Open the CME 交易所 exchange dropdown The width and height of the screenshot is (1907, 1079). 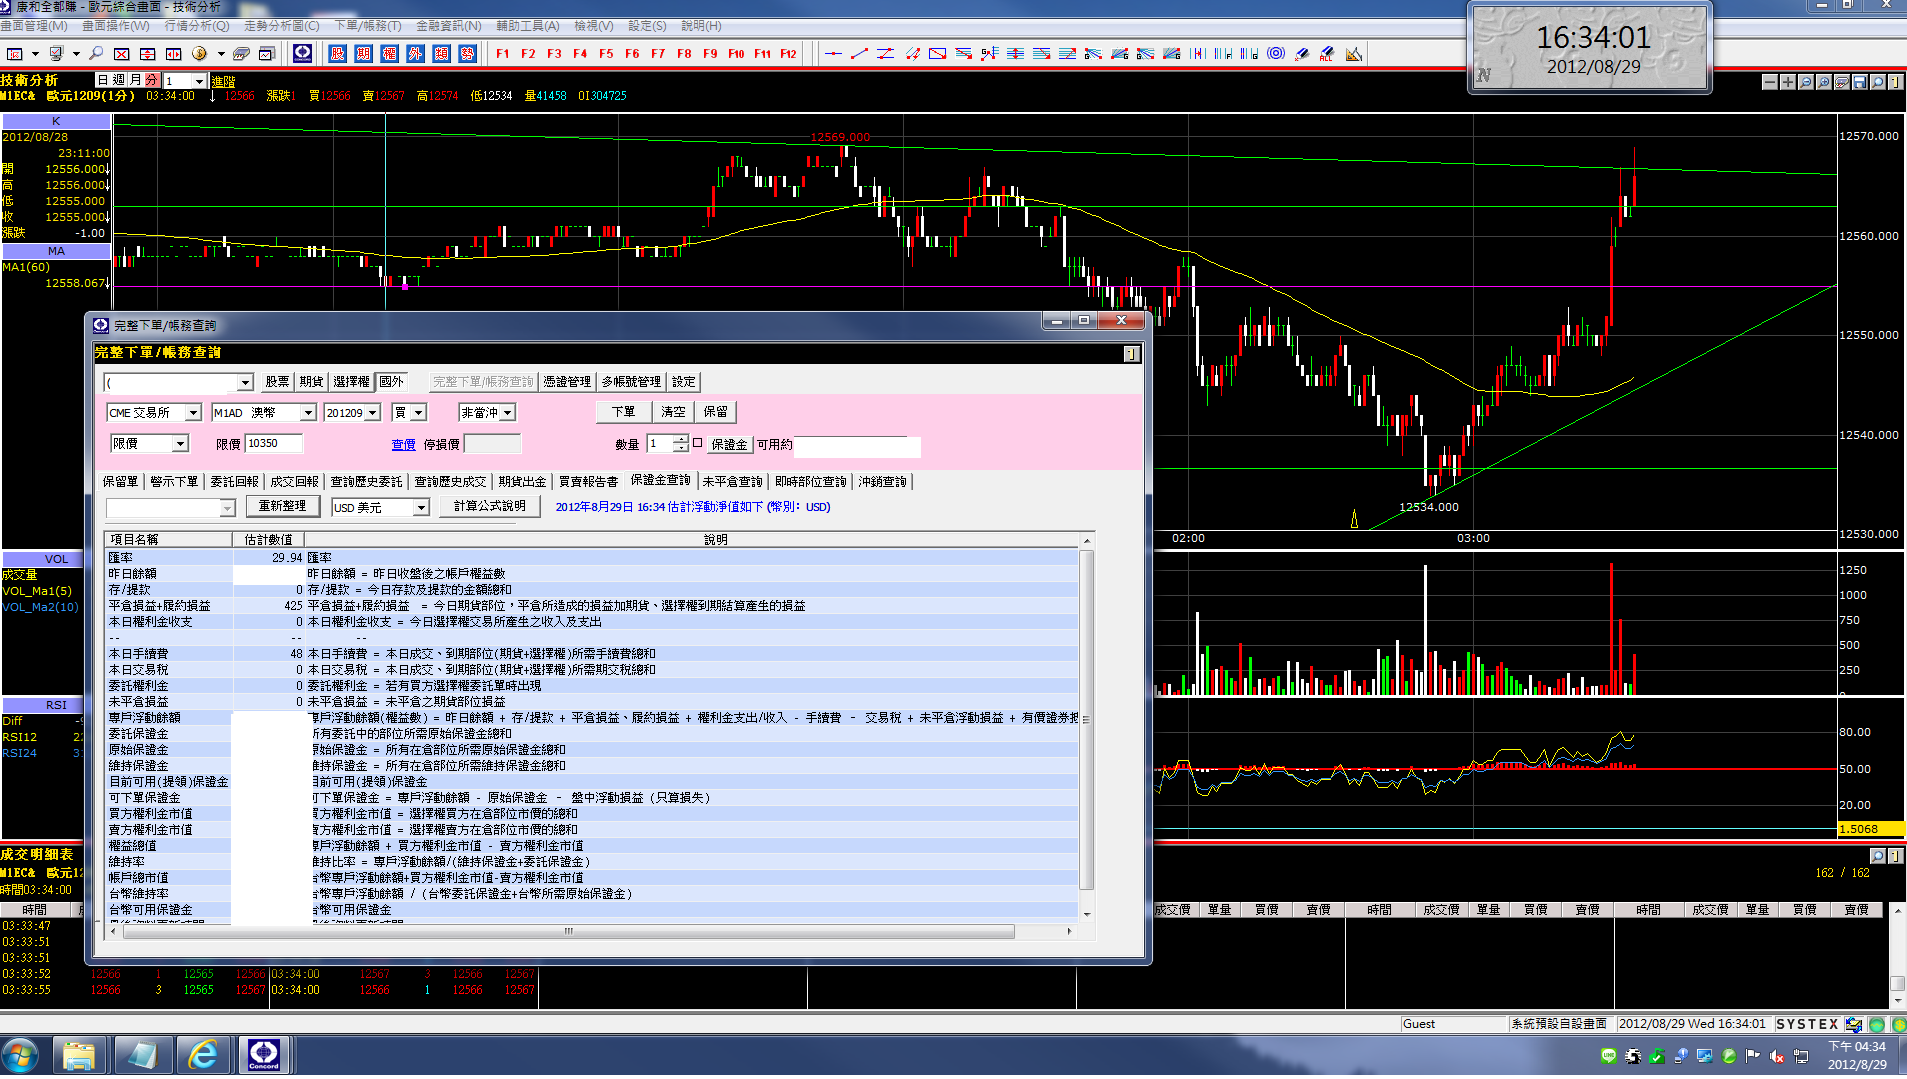[193, 413]
